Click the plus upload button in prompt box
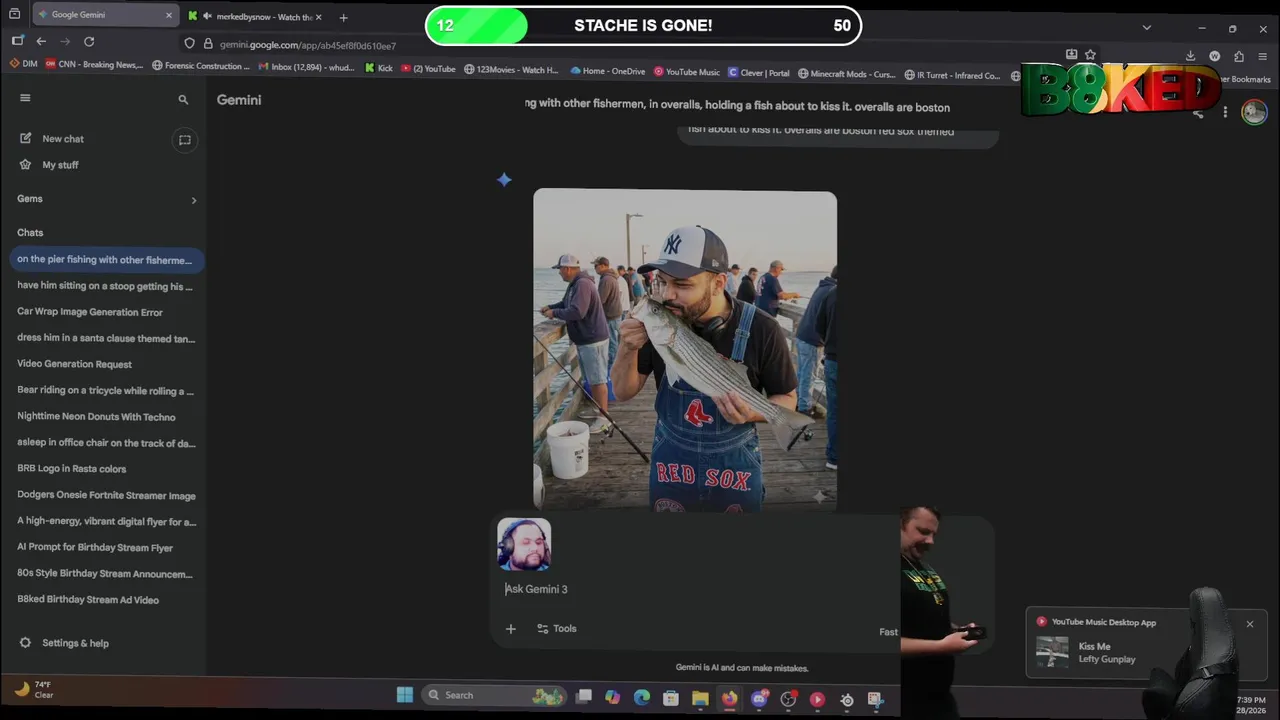 click(511, 629)
